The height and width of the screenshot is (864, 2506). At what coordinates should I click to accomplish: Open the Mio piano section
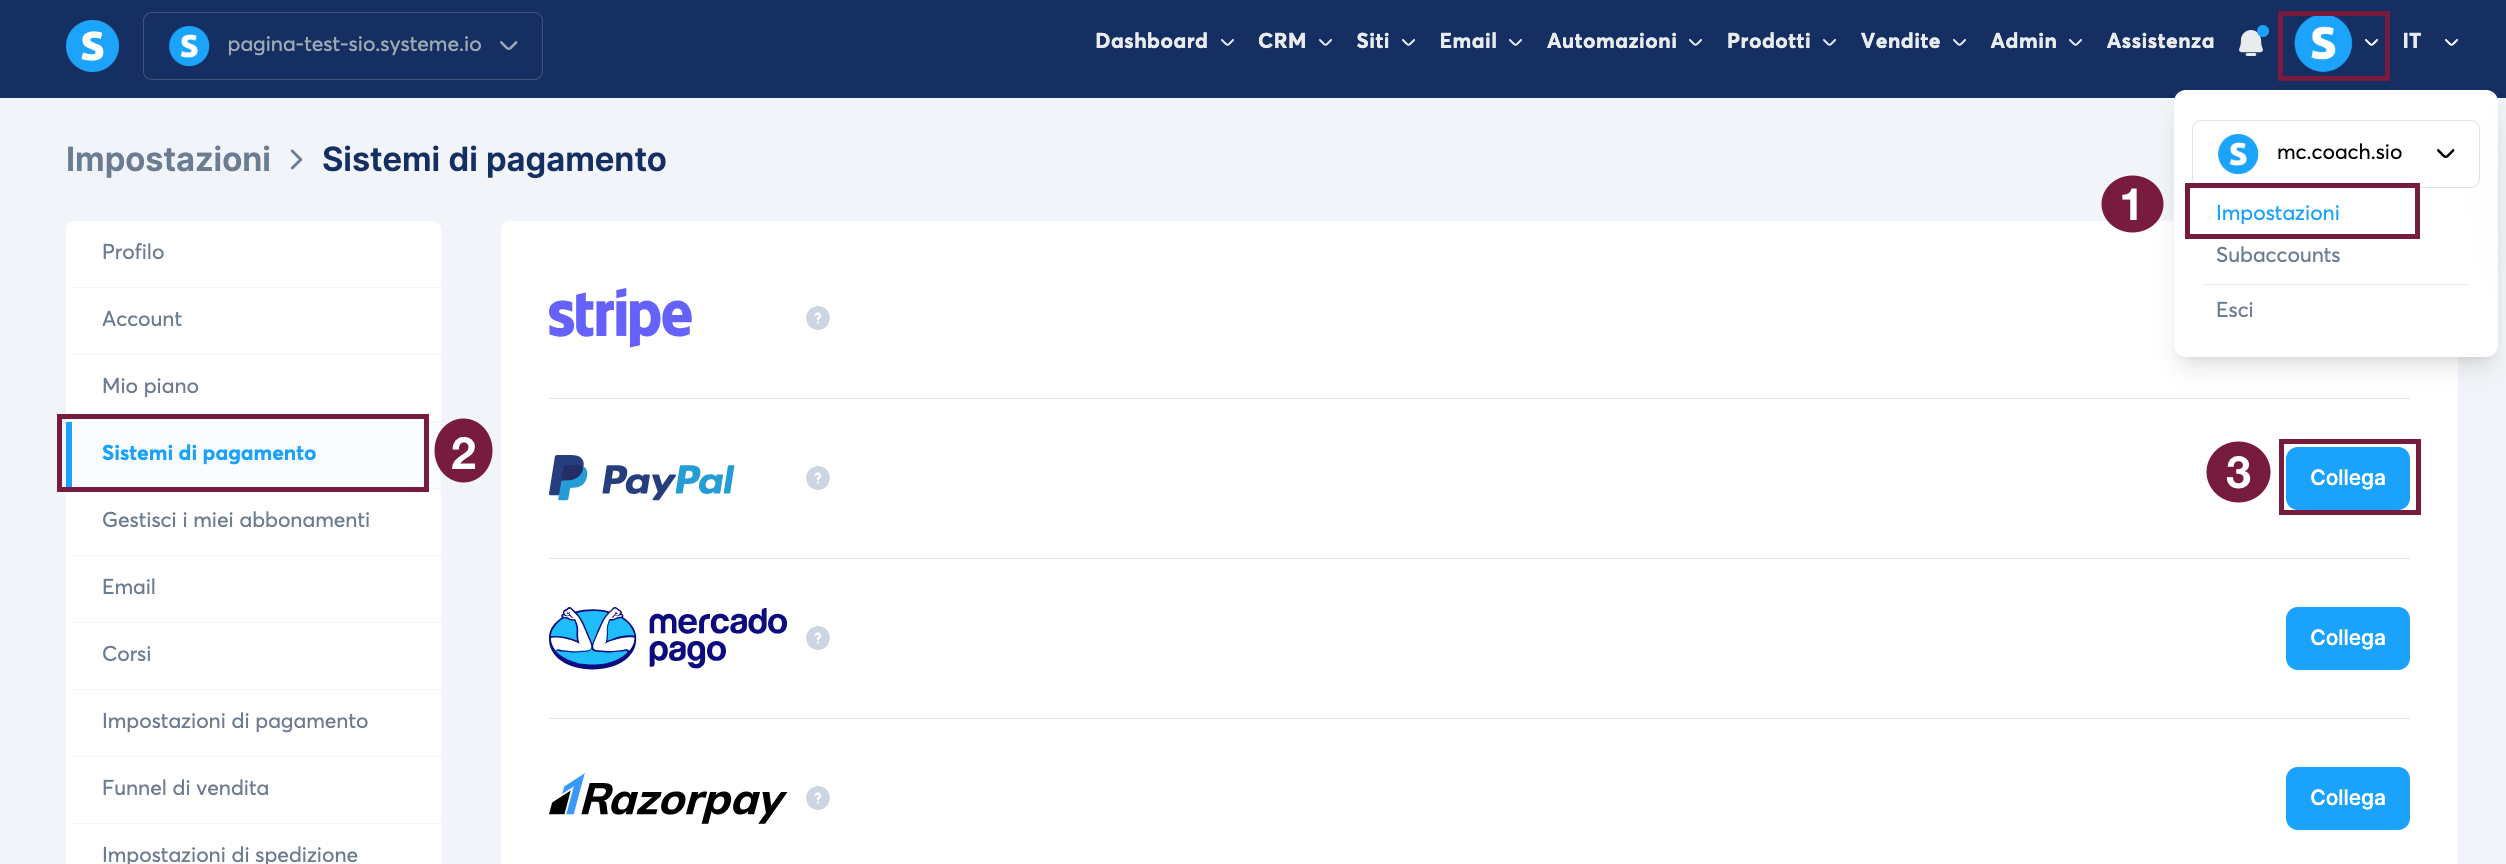(253, 388)
